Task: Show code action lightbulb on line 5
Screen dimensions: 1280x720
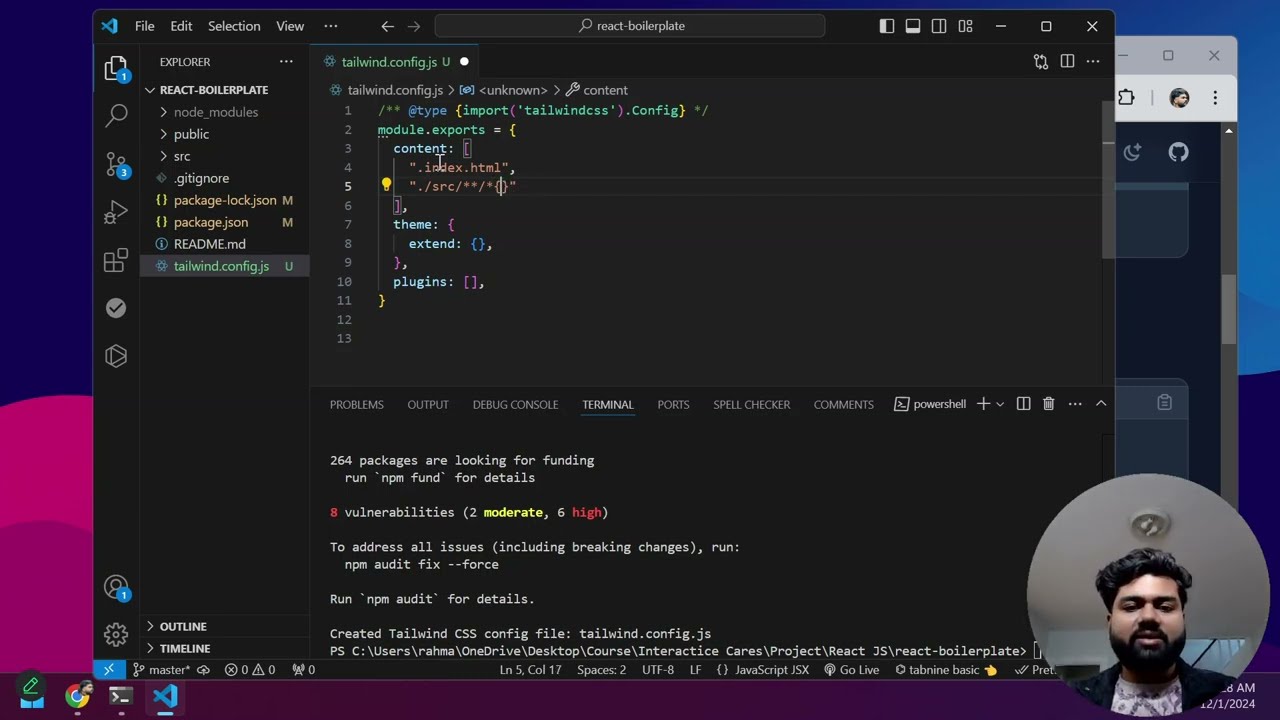Action: coord(386,185)
